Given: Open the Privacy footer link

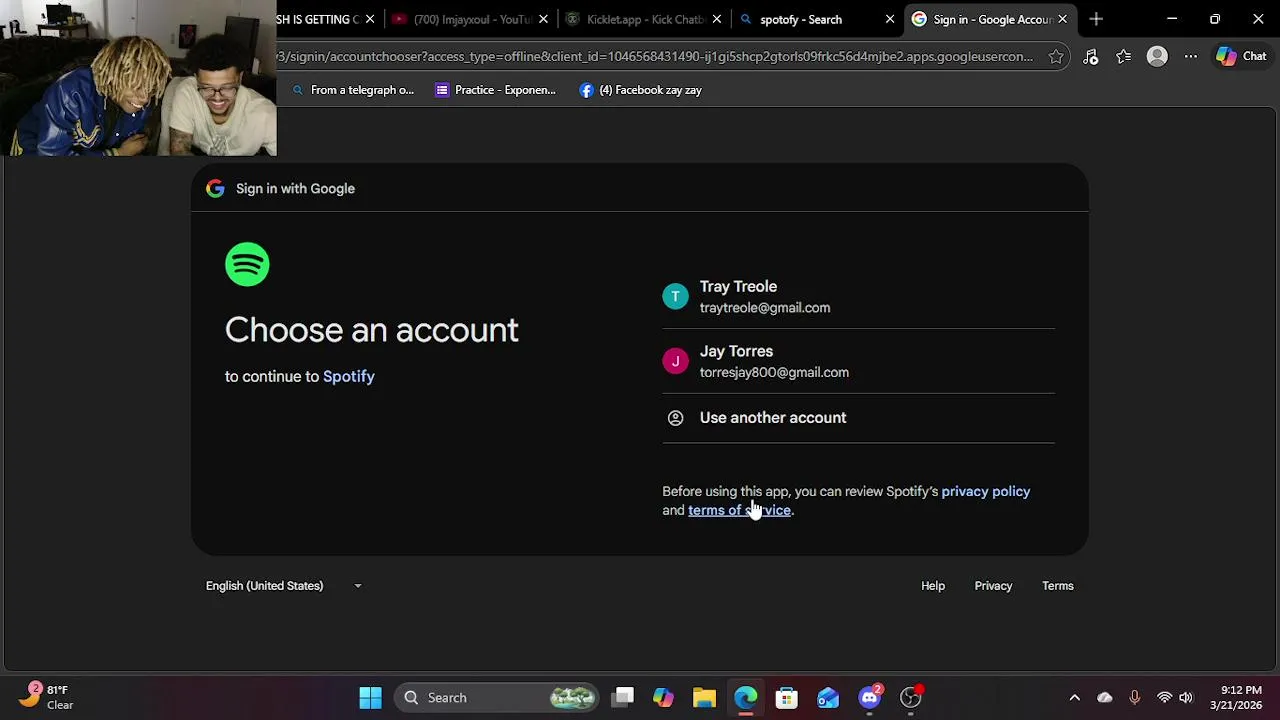Looking at the screenshot, I should pos(993,586).
